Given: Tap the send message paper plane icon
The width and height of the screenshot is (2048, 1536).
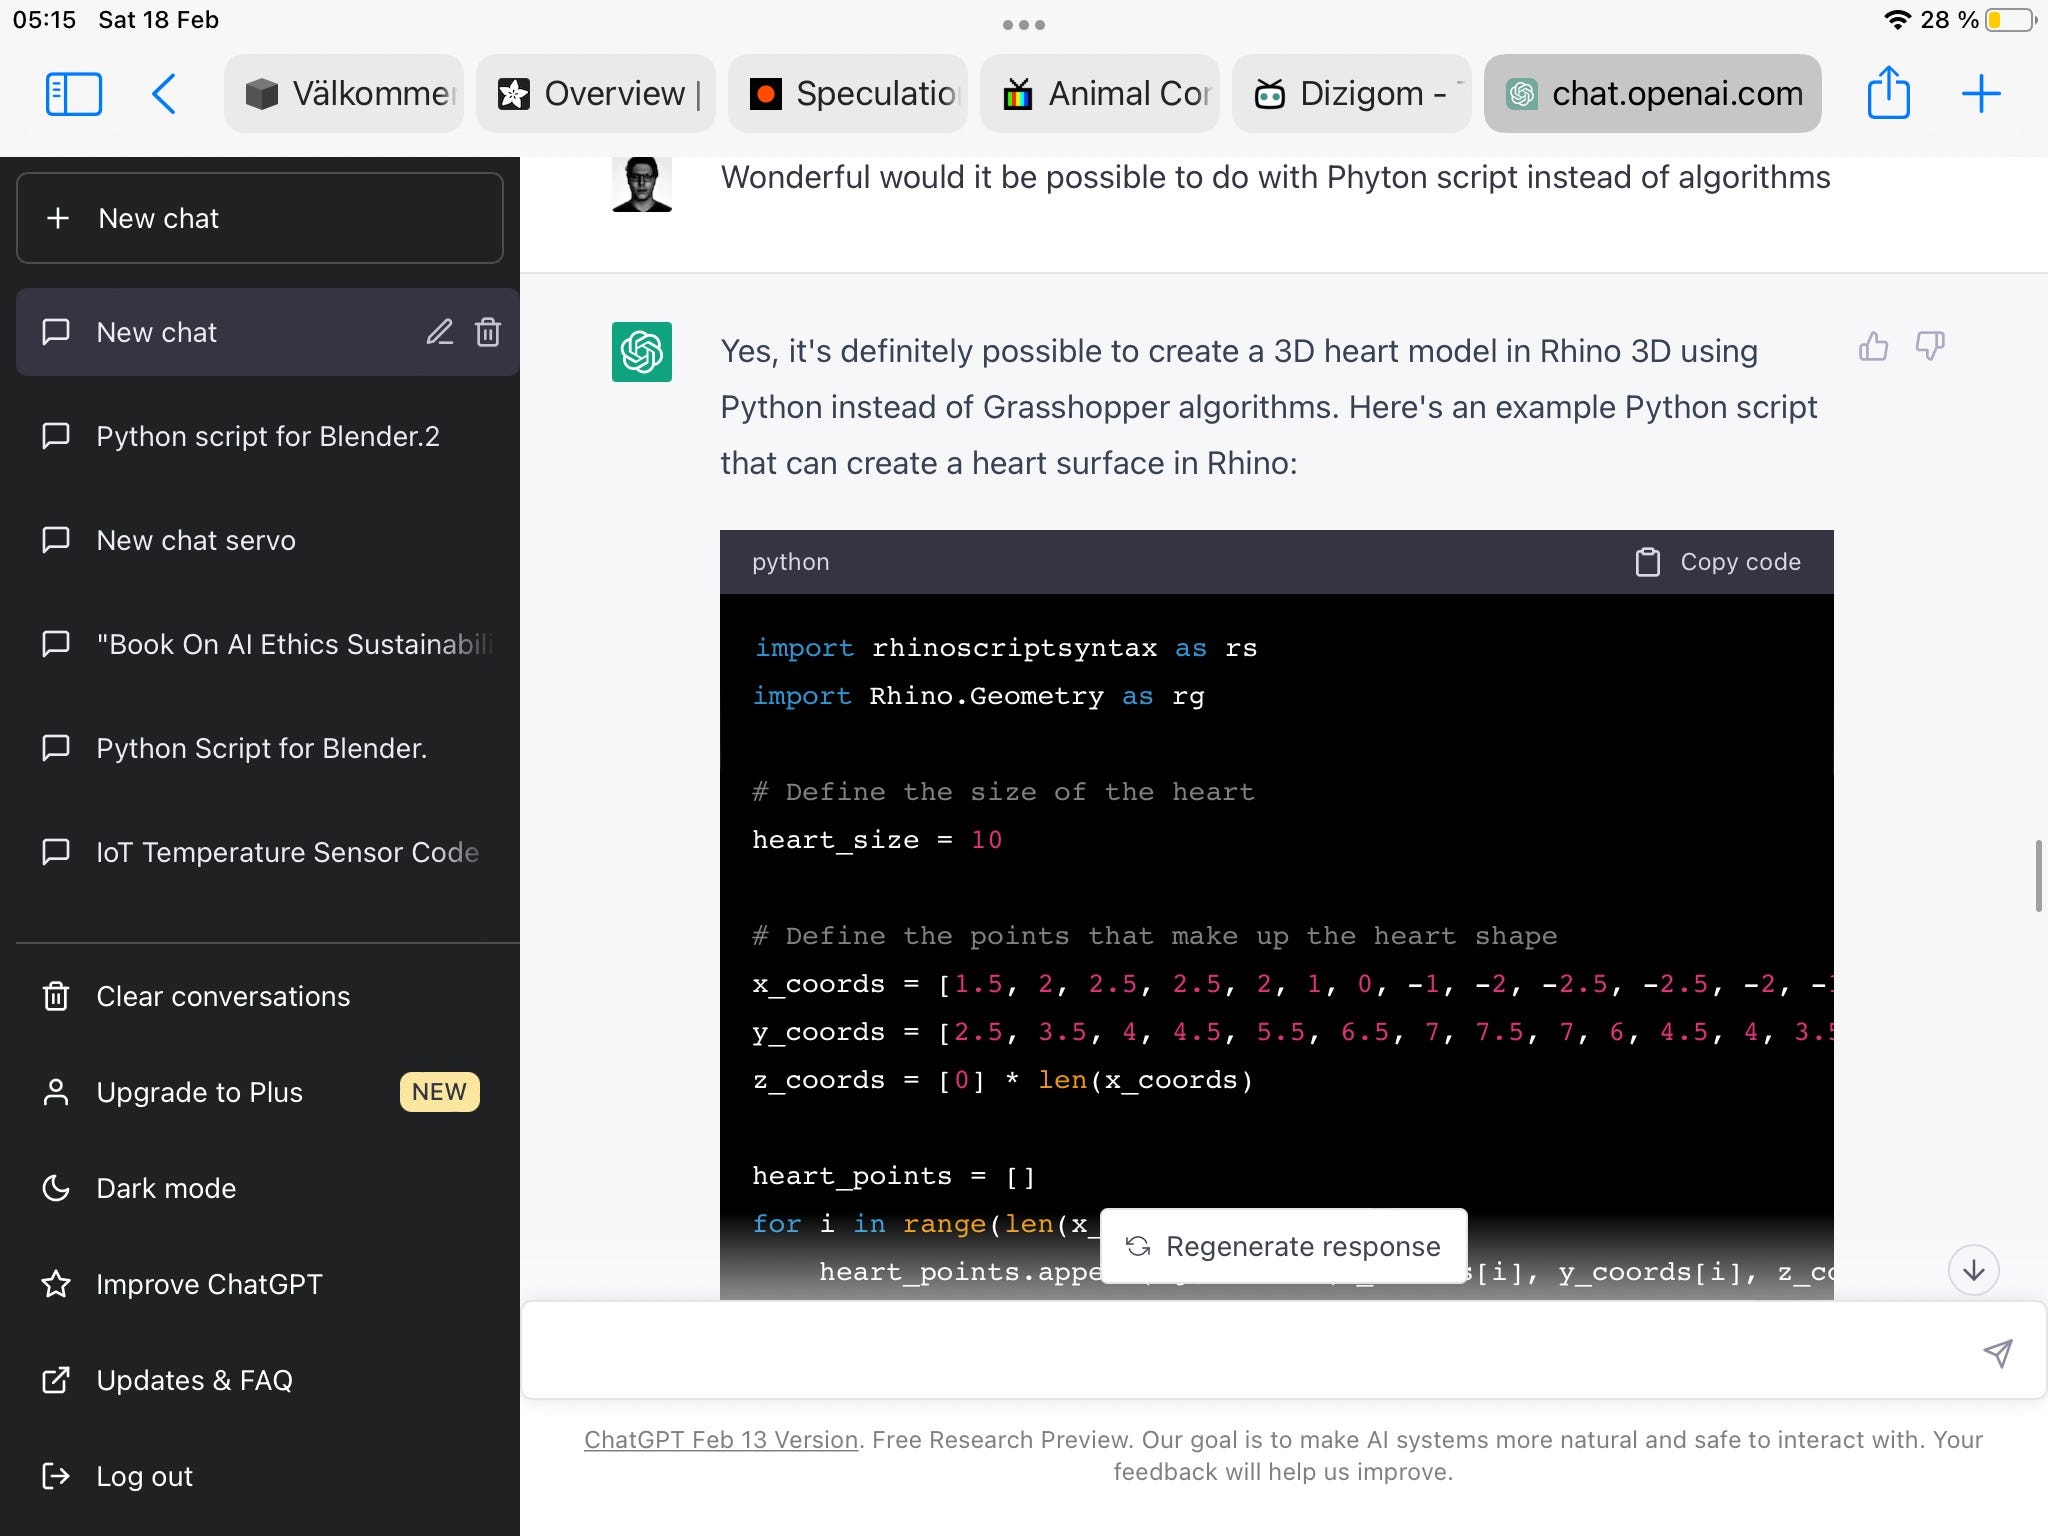Looking at the screenshot, I should tap(1997, 1353).
